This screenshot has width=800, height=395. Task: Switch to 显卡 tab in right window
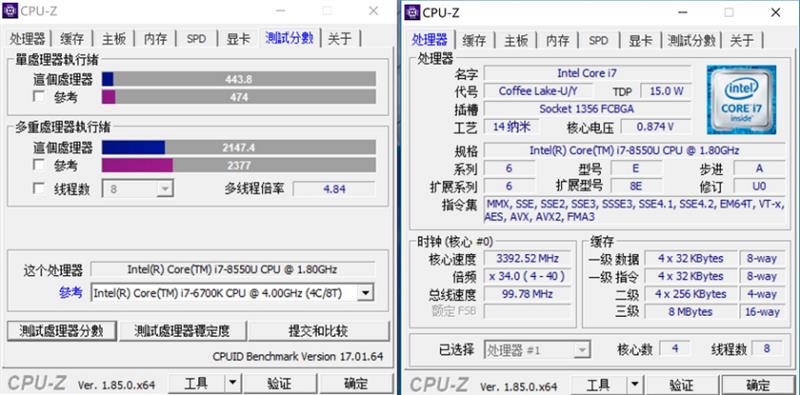point(640,41)
